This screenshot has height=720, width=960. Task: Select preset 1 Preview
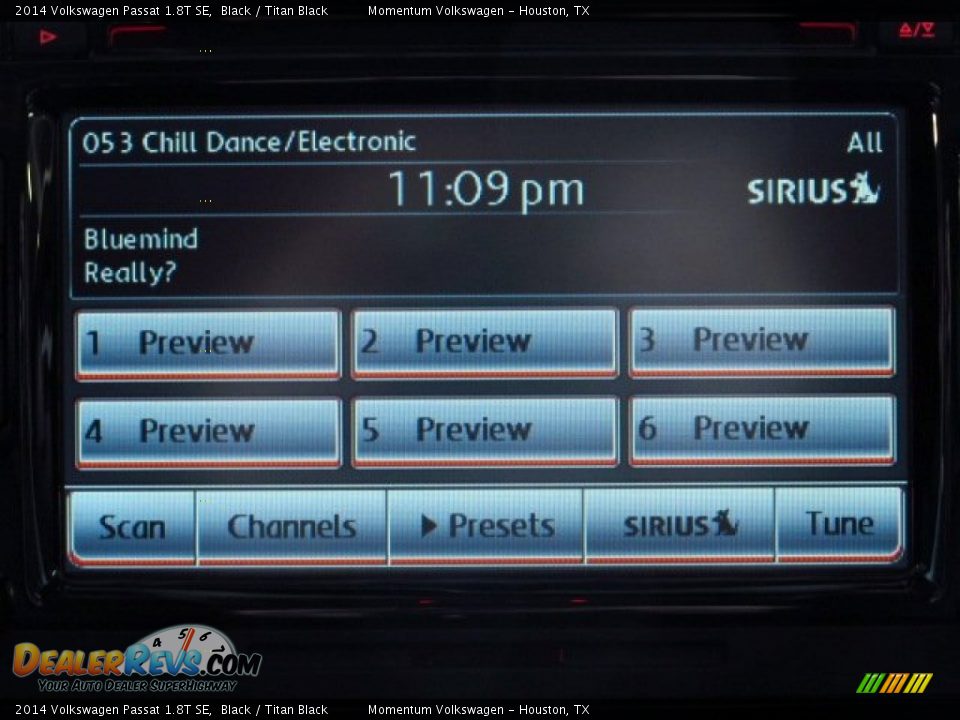(208, 343)
